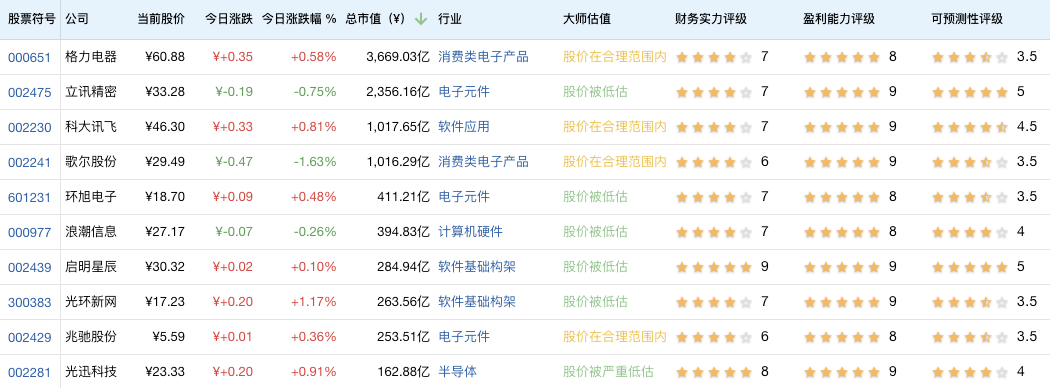Click 股价在合理范围内 valuation for 格力电器
The image size is (1050, 388).
click(615, 57)
